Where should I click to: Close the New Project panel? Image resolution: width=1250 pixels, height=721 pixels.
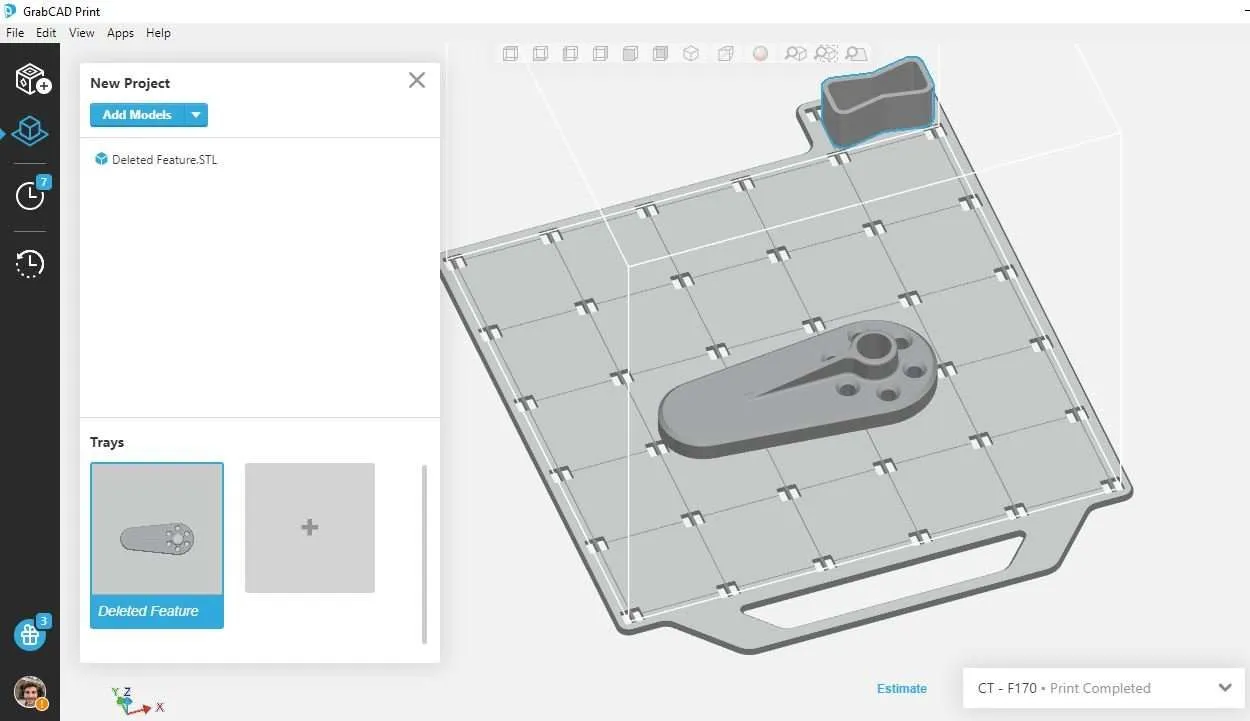[417, 80]
